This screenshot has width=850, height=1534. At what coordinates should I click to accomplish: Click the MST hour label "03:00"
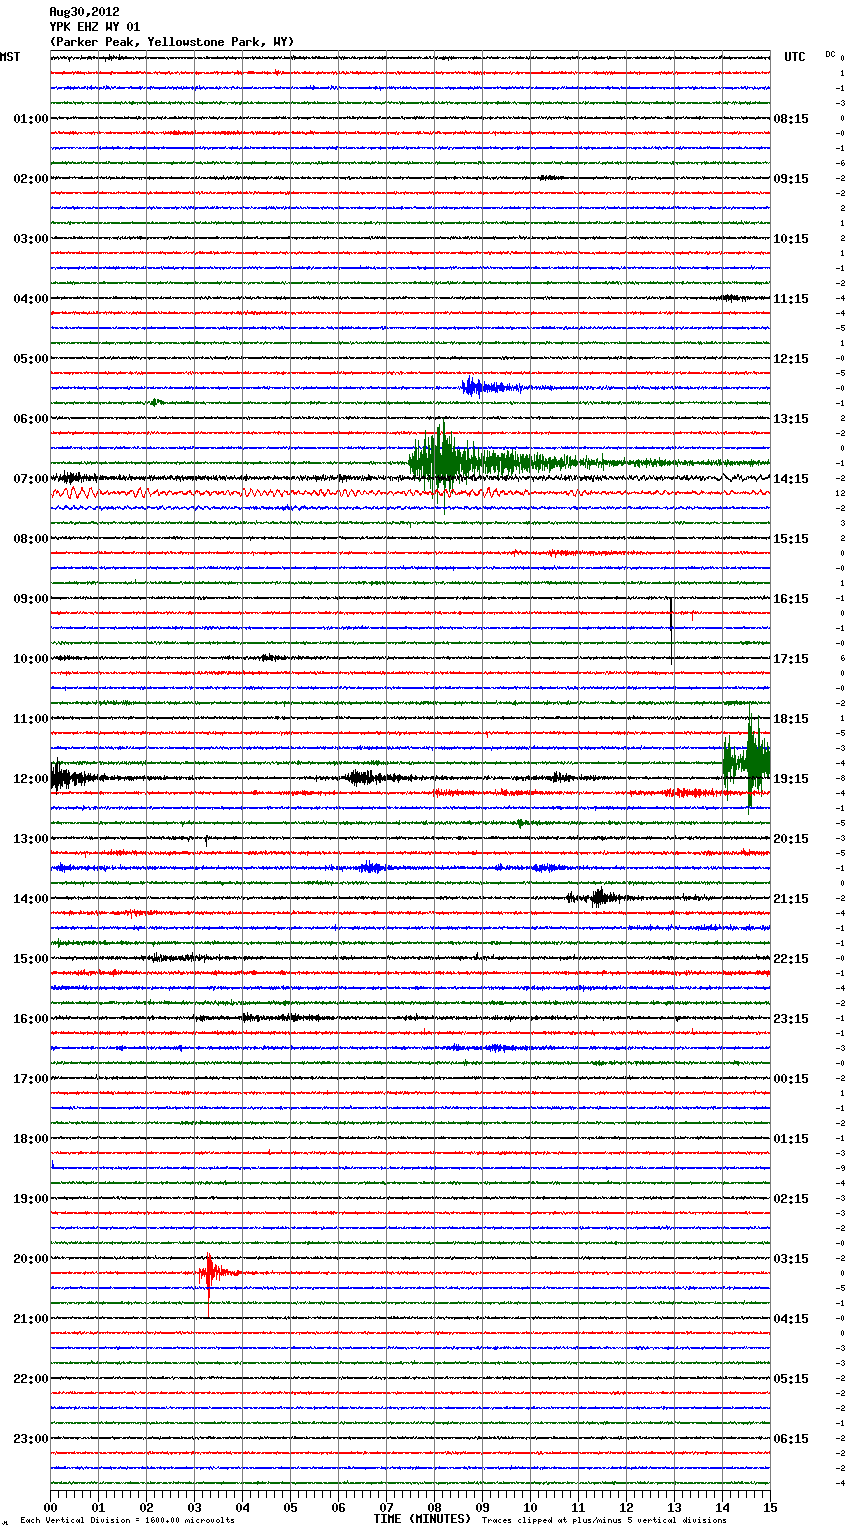(31, 239)
